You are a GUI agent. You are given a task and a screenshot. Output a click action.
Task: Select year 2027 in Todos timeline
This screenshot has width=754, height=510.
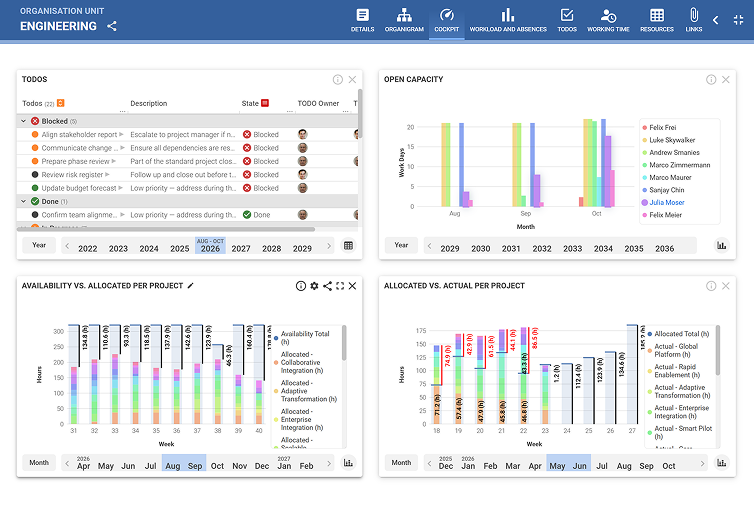pyautogui.click(x=241, y=249)
